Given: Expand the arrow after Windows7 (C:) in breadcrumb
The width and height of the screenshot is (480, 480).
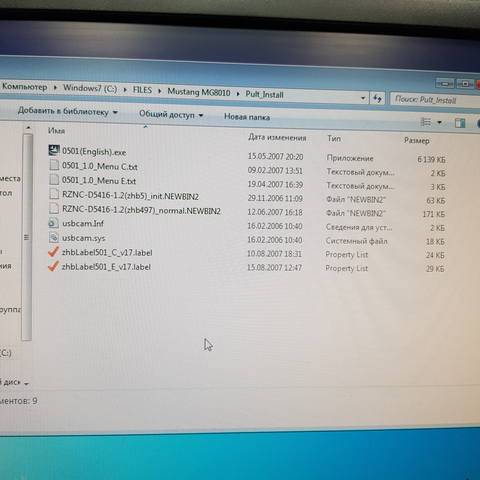Looking at the screenshot, I should (x=125, y=90).
